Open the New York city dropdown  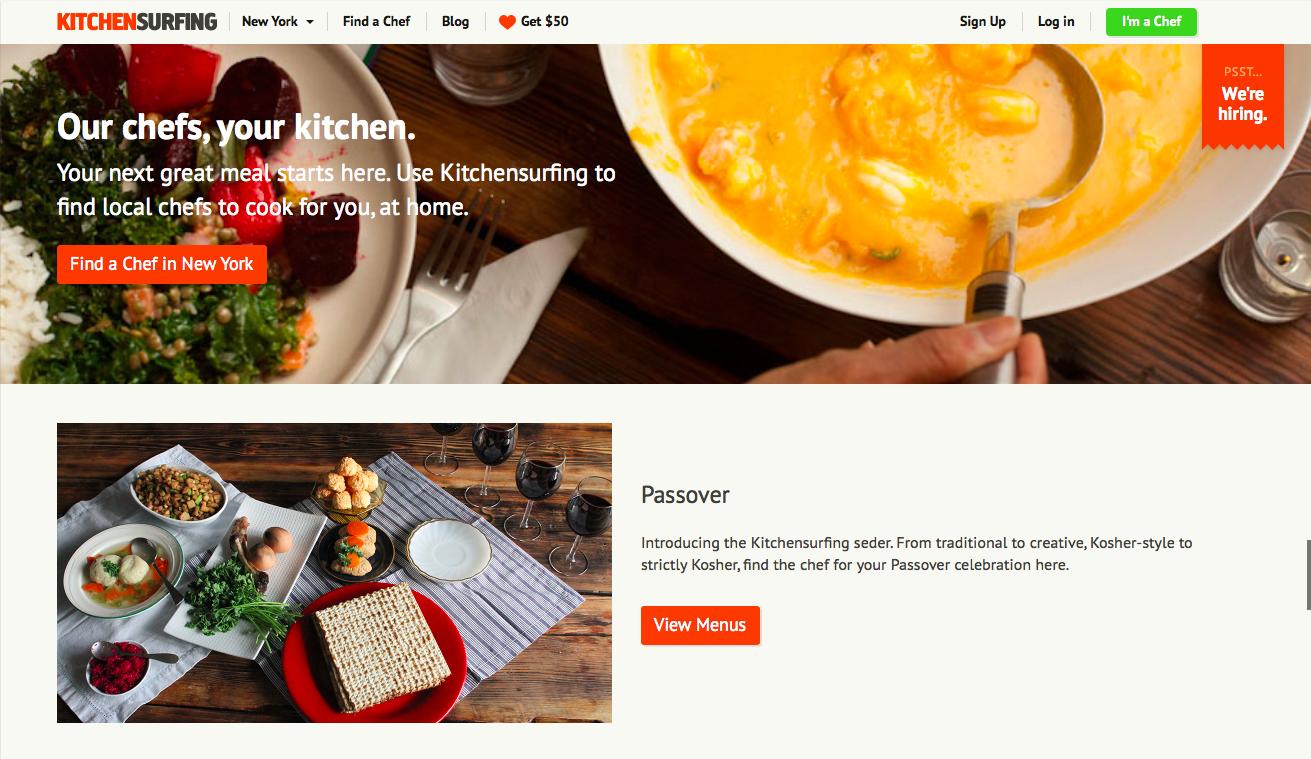tap(278, 21)
